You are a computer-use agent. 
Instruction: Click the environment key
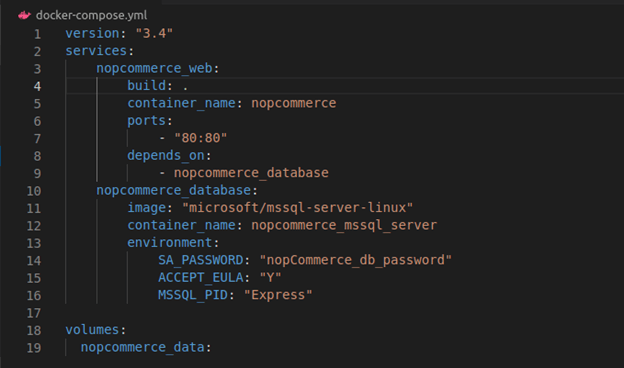170,243
